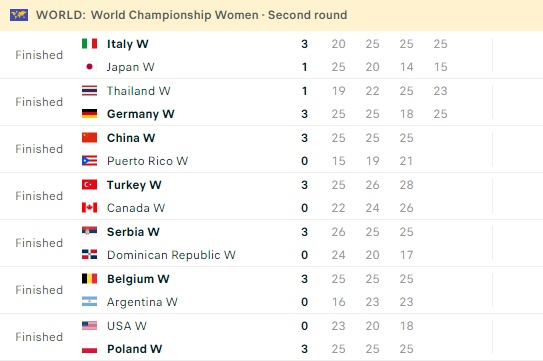The image size is (543, 361).
Task: Click the Canada flag icon
Action: [89, 208]
